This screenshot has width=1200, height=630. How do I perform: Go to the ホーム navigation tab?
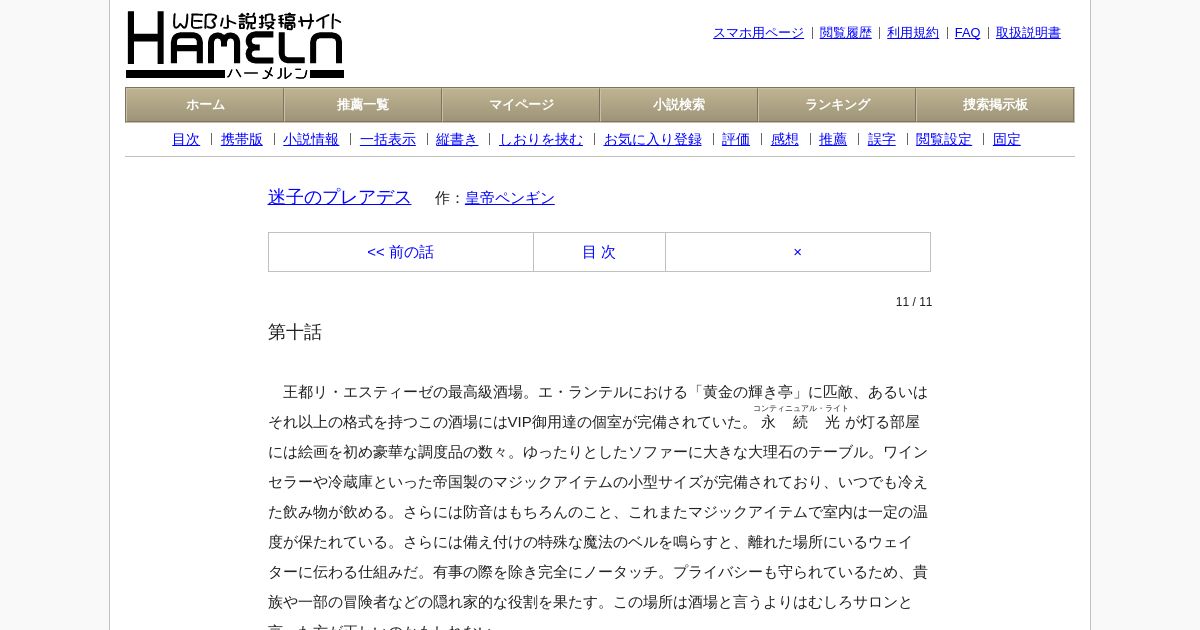(x=205, y=105)
